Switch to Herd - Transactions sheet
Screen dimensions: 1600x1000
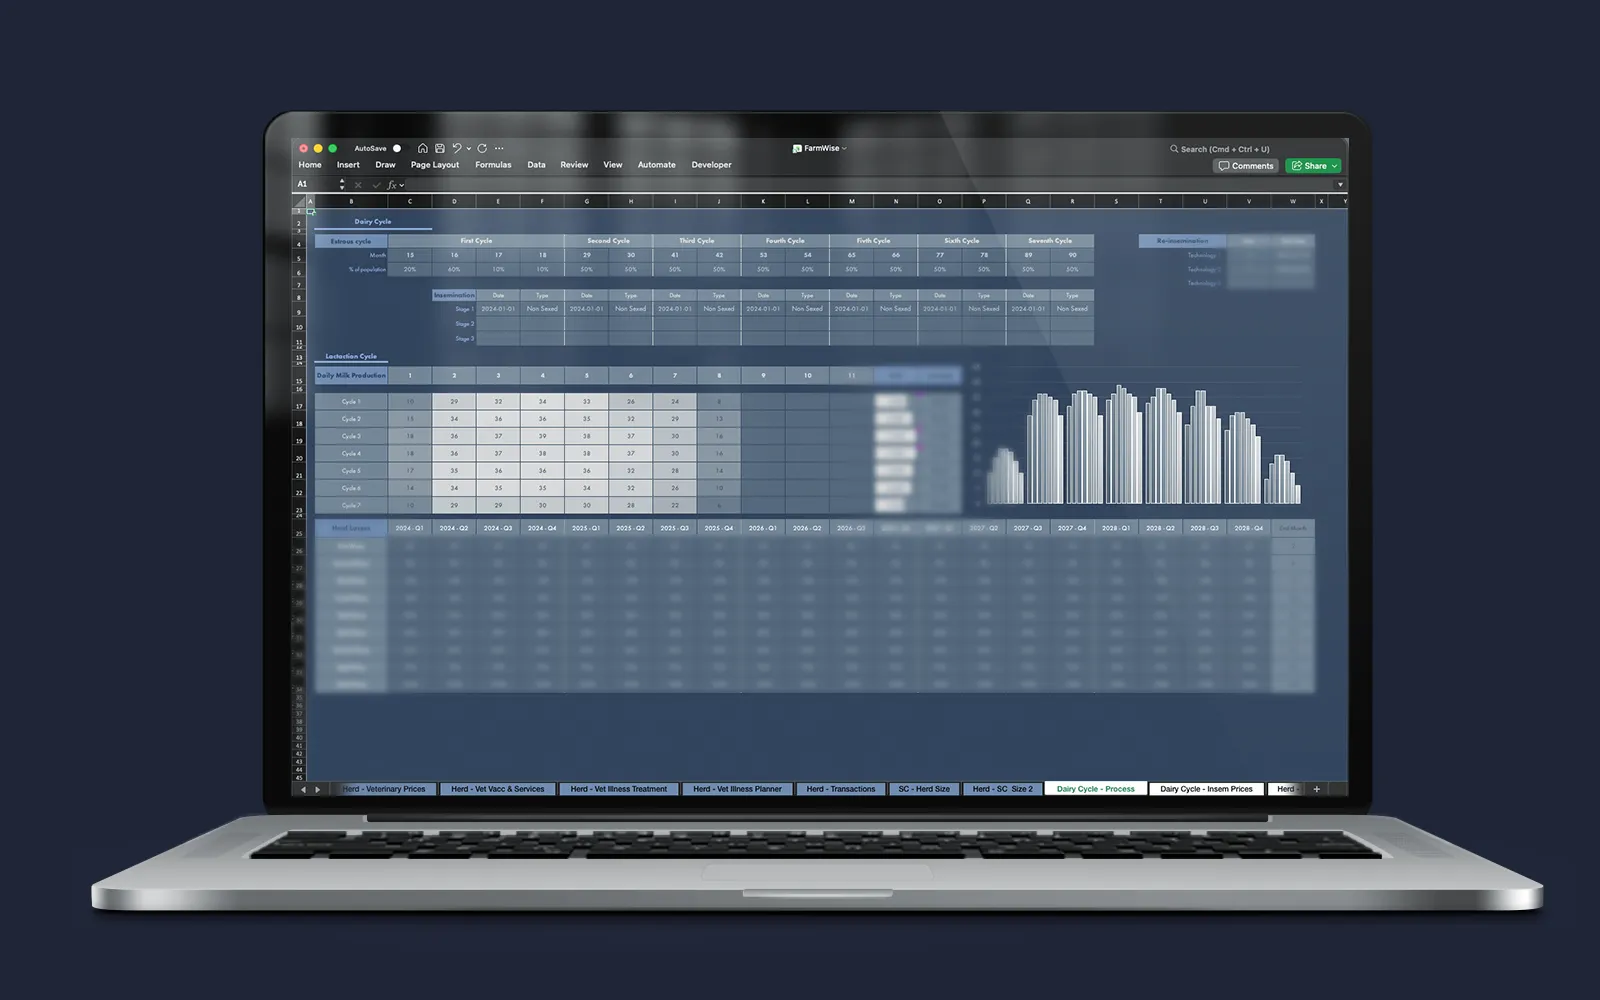pyautogui.click(x=840, y=789)
